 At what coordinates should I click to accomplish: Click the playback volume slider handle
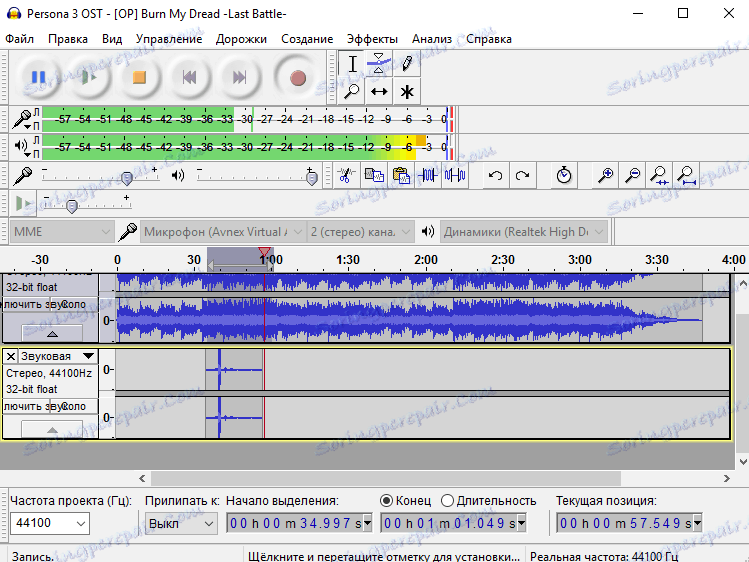(x=311, y=178)
